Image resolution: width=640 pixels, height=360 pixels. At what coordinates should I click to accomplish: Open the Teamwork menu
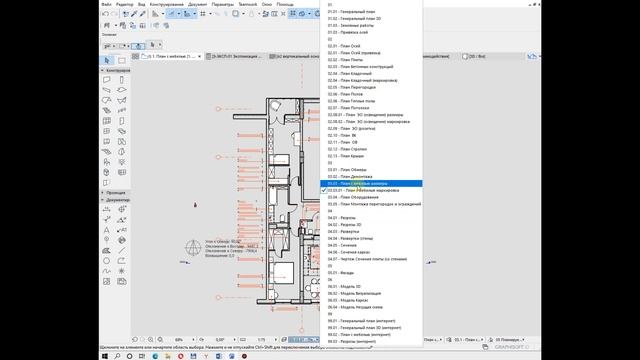pyautogui.click(x=248, y=4)
